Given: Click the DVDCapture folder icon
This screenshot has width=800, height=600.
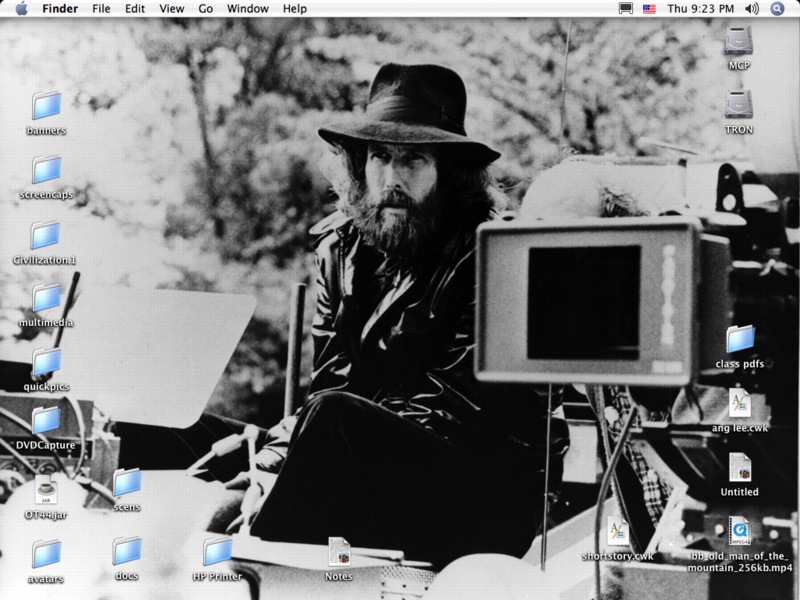Looking at the screenshot, I should point(46,421).
